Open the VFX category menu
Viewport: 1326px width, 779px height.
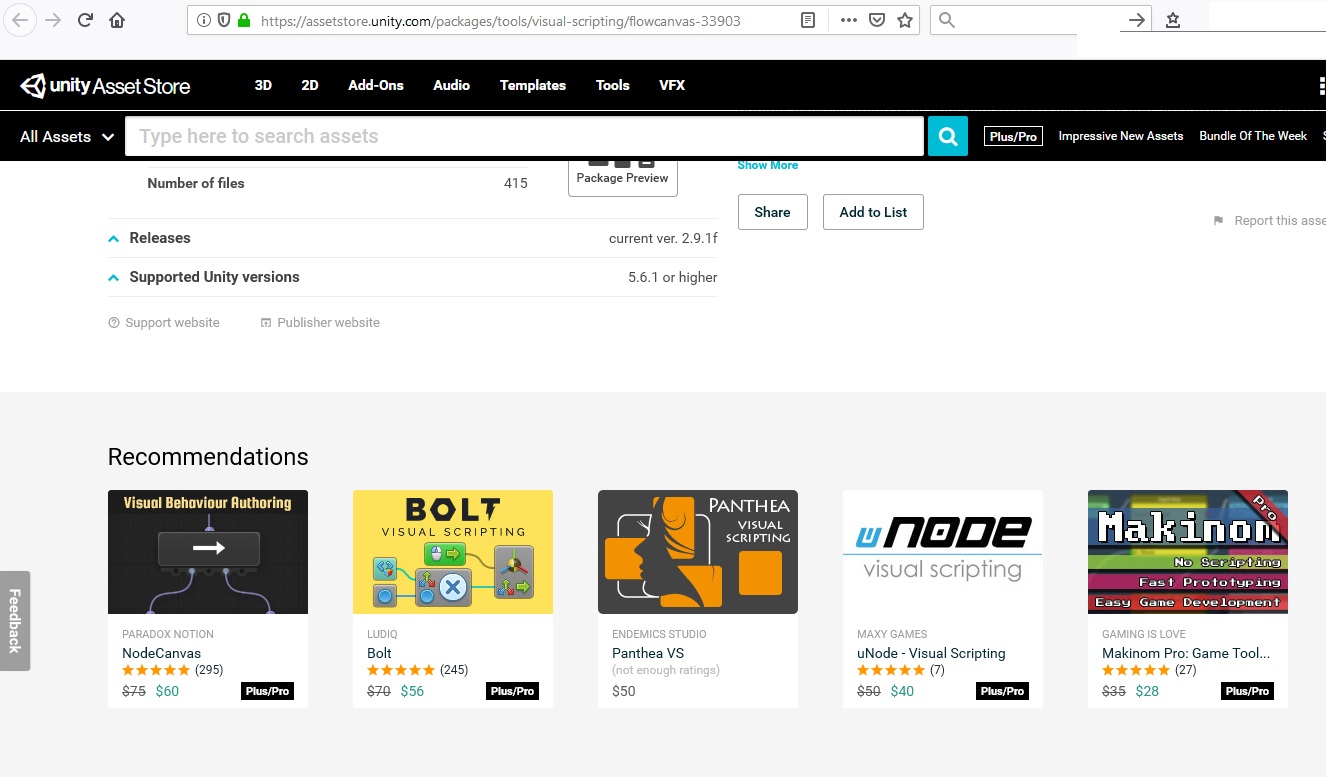point(672,86)
